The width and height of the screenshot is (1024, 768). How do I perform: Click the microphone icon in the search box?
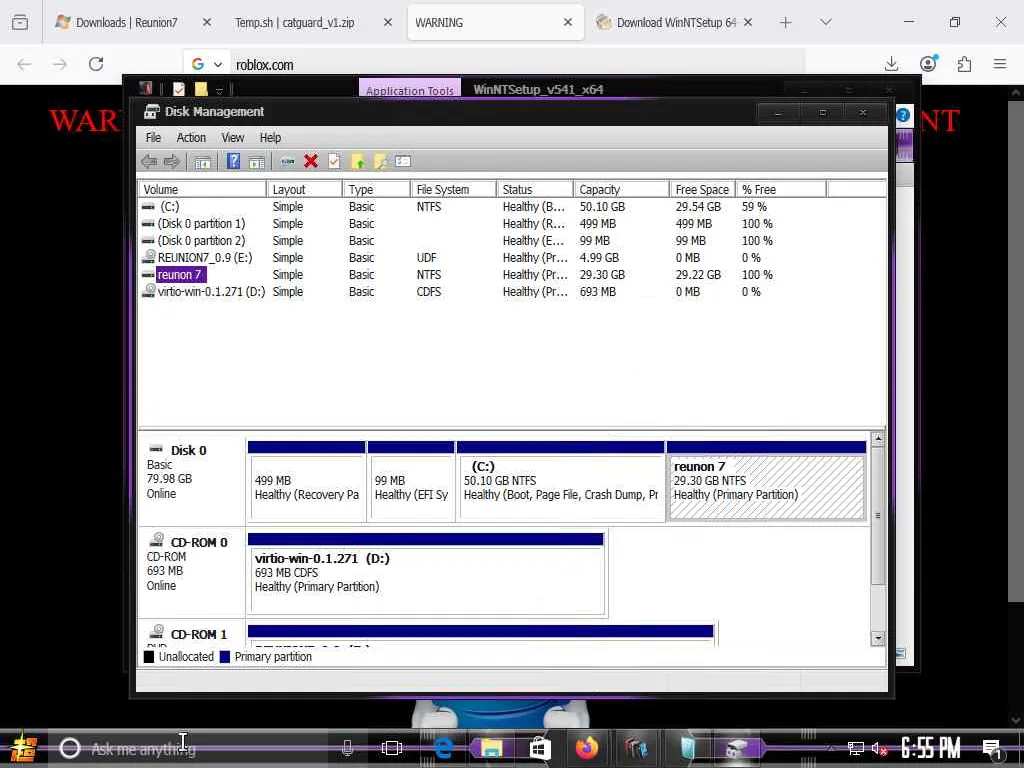coord(347,748)
